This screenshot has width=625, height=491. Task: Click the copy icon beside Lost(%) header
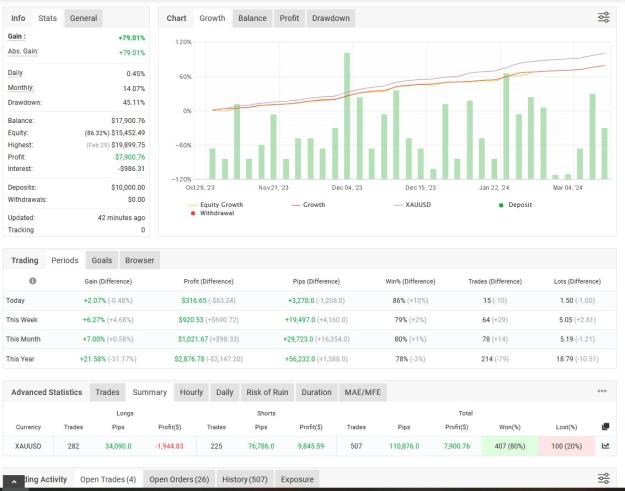coord(605,427)
